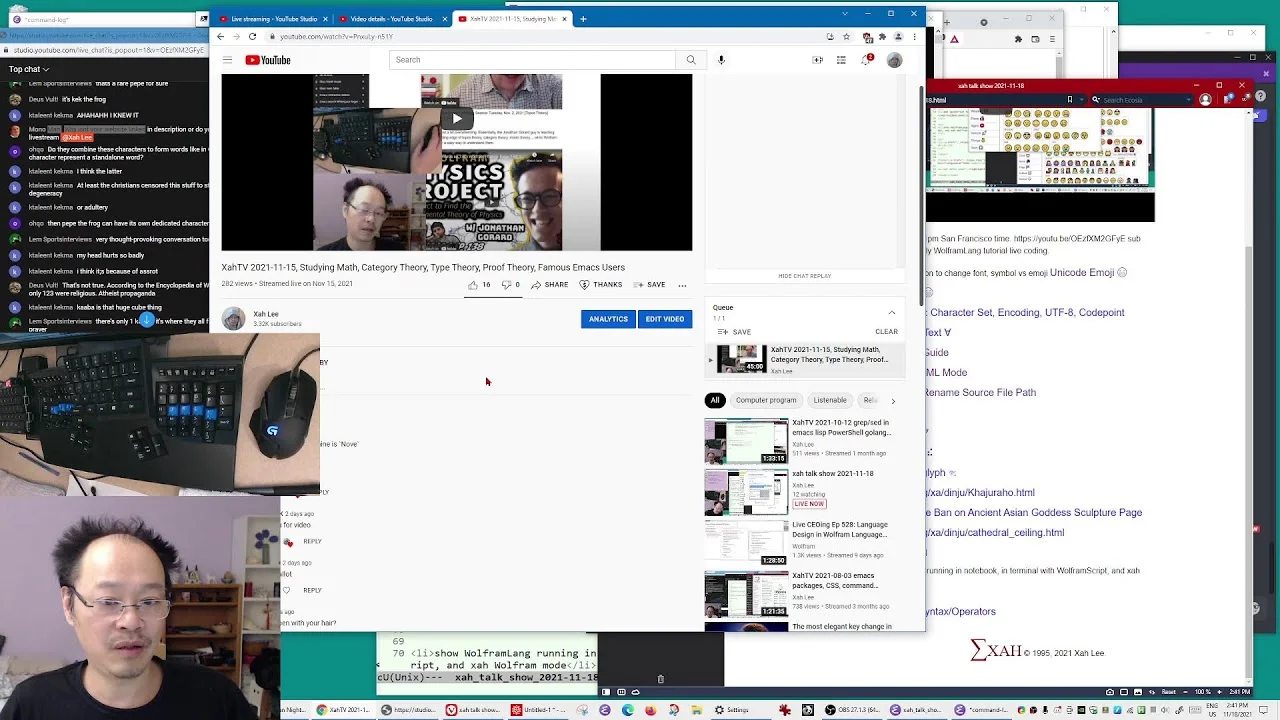Click the YouTube search input field
The width and height of the screenshot is (1280, 720).
(533, 60)
